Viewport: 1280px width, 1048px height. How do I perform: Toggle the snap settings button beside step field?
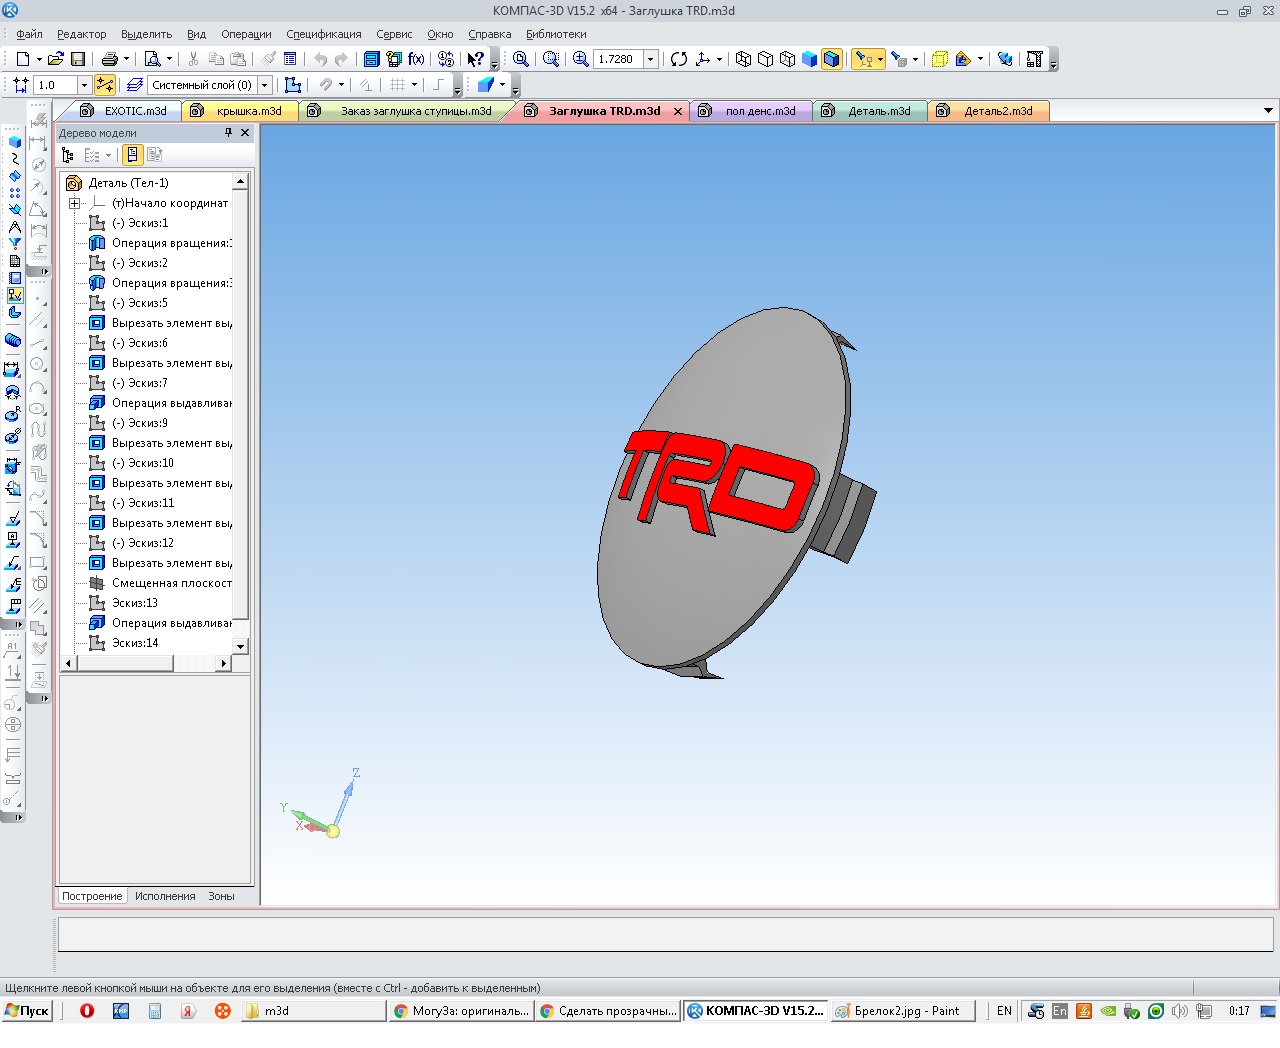pos(105,85)
